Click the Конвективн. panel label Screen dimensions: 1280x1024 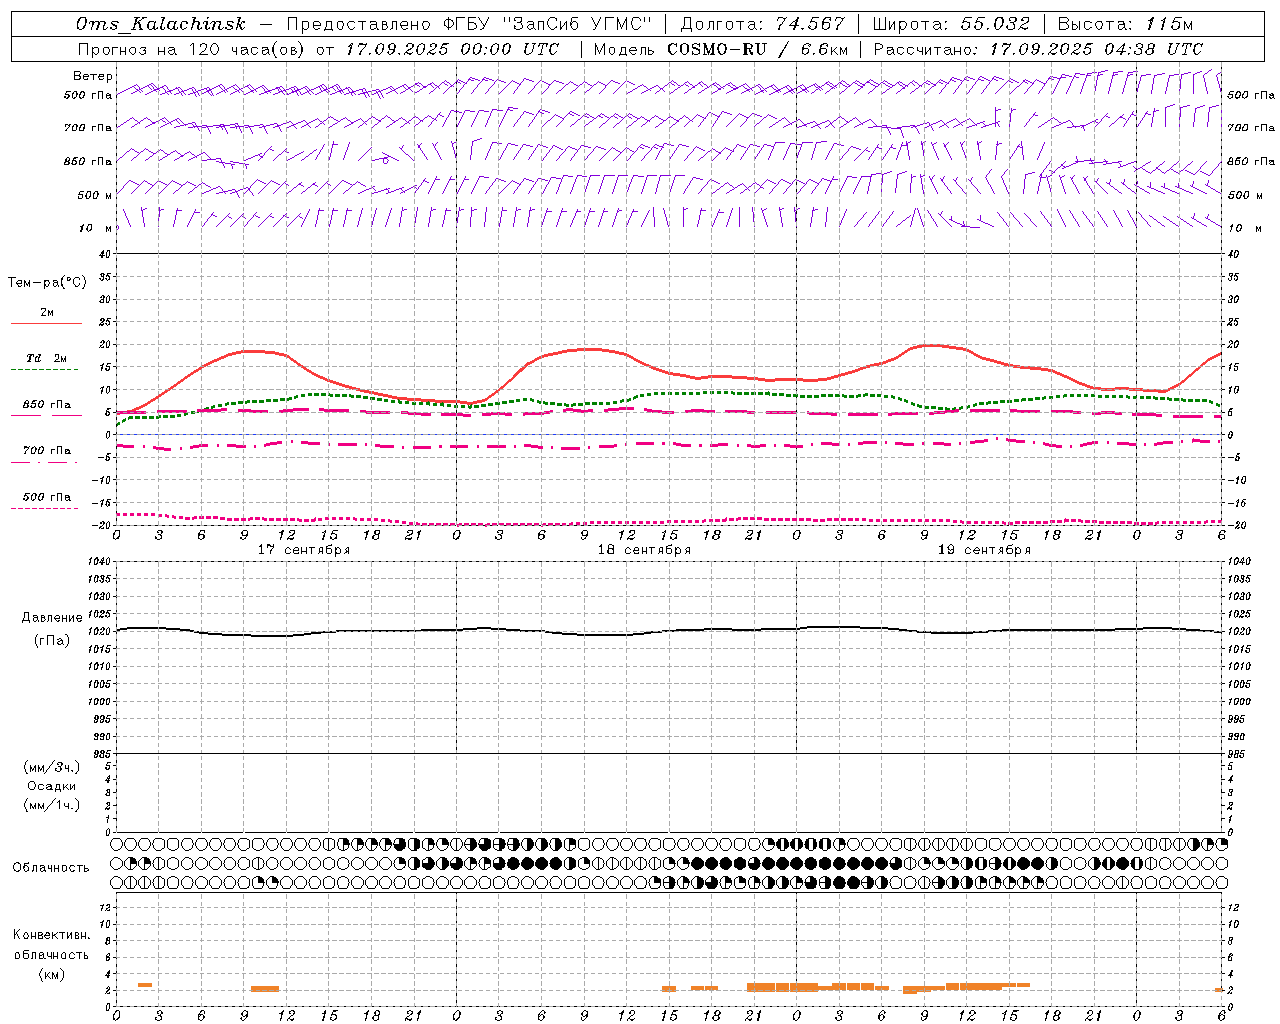click(x=51, y=935)
